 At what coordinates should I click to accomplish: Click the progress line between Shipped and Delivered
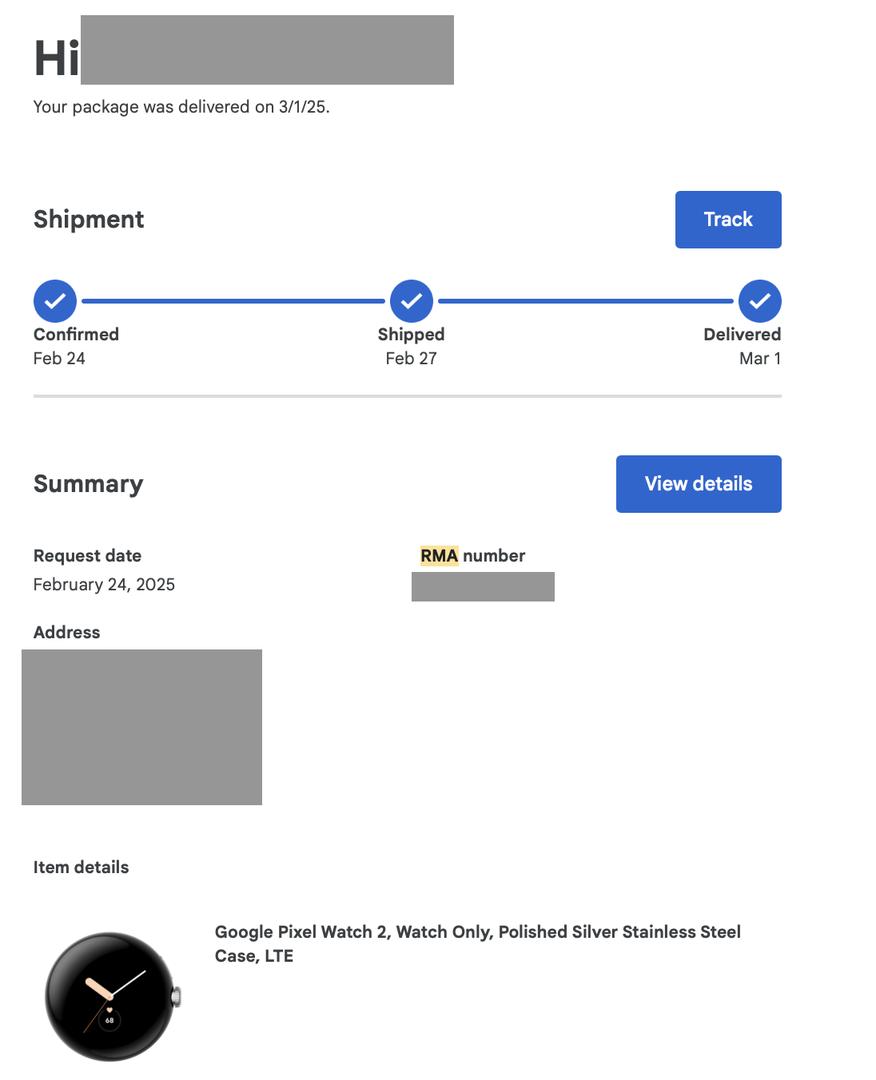[x=586, y=301]
